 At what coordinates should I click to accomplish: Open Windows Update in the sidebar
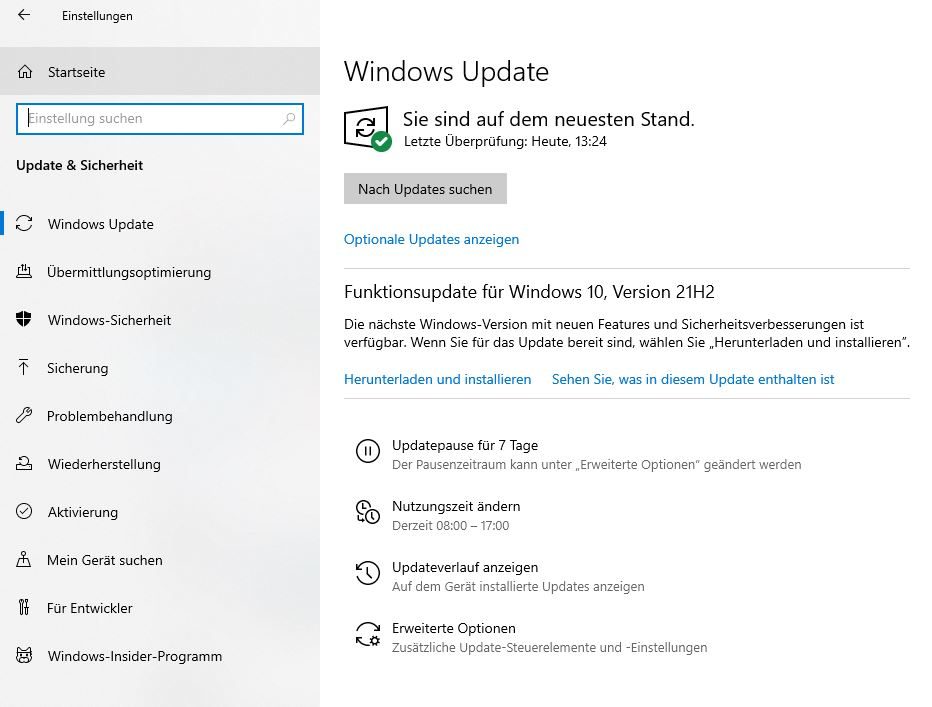[160, 224]
